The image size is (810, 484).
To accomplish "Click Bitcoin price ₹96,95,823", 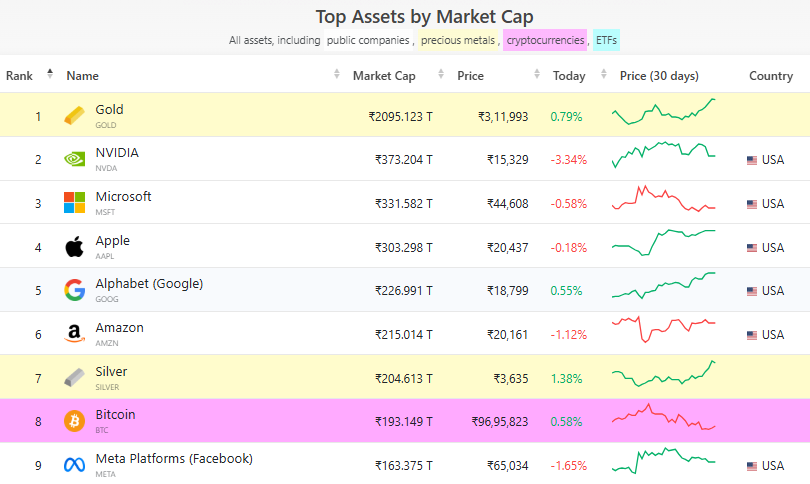I will click(x=500, y=422).
